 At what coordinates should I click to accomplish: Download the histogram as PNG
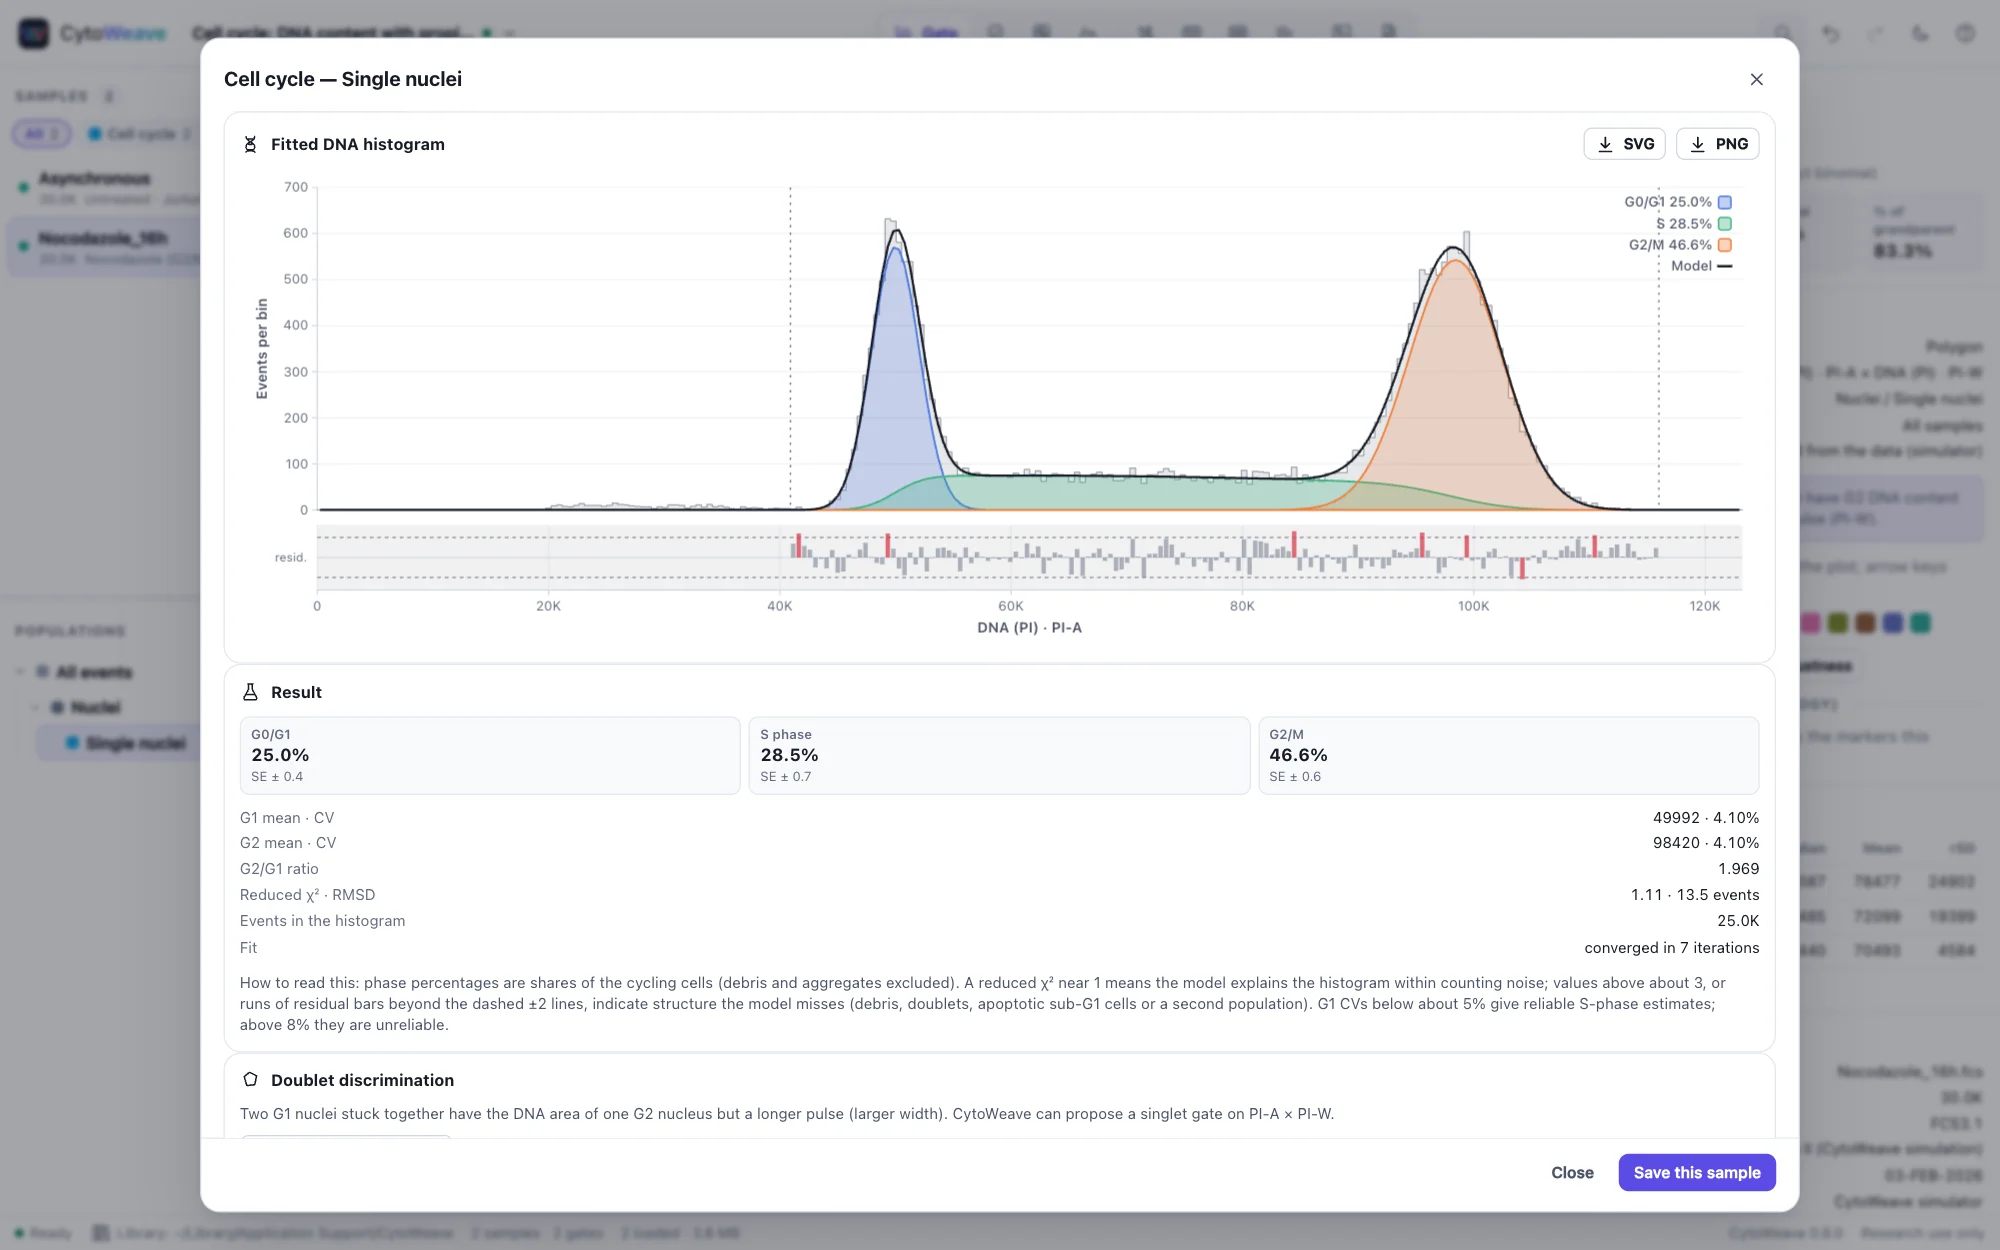click(1717, 144)
